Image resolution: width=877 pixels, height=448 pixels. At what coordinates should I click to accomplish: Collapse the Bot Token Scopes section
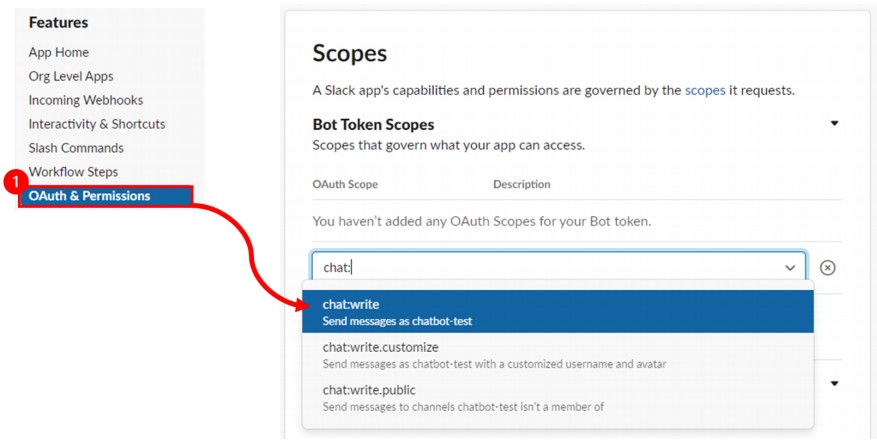point(834,124)
